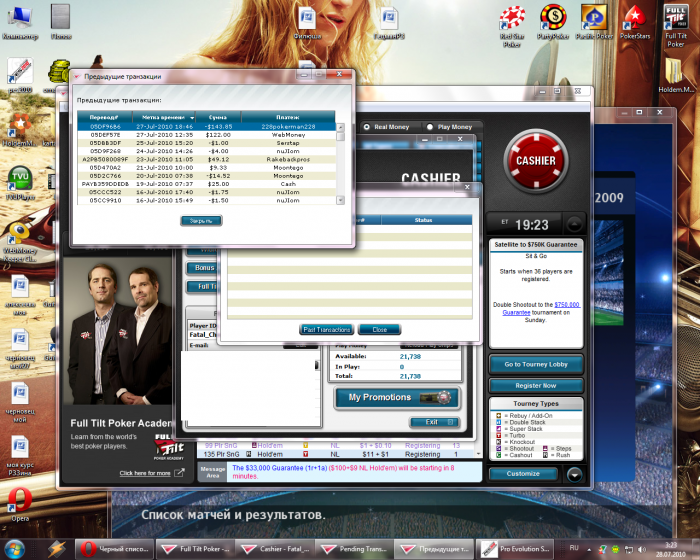Click the Rush legend icon
Viewport: 700px width, 560px height.
click(545, 455)
